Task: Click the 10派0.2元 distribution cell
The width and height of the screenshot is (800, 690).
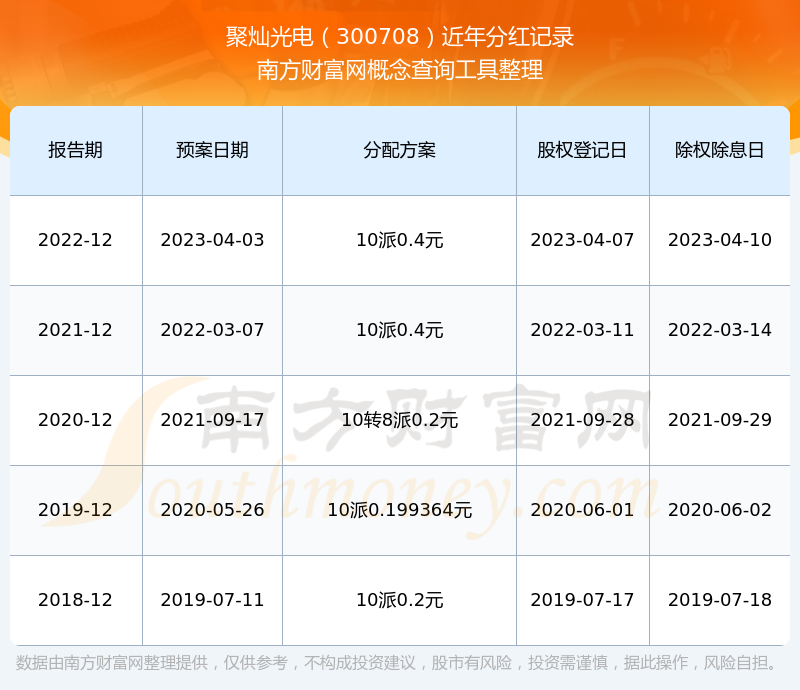Action: pyautogui.click(x=399, y=600)
